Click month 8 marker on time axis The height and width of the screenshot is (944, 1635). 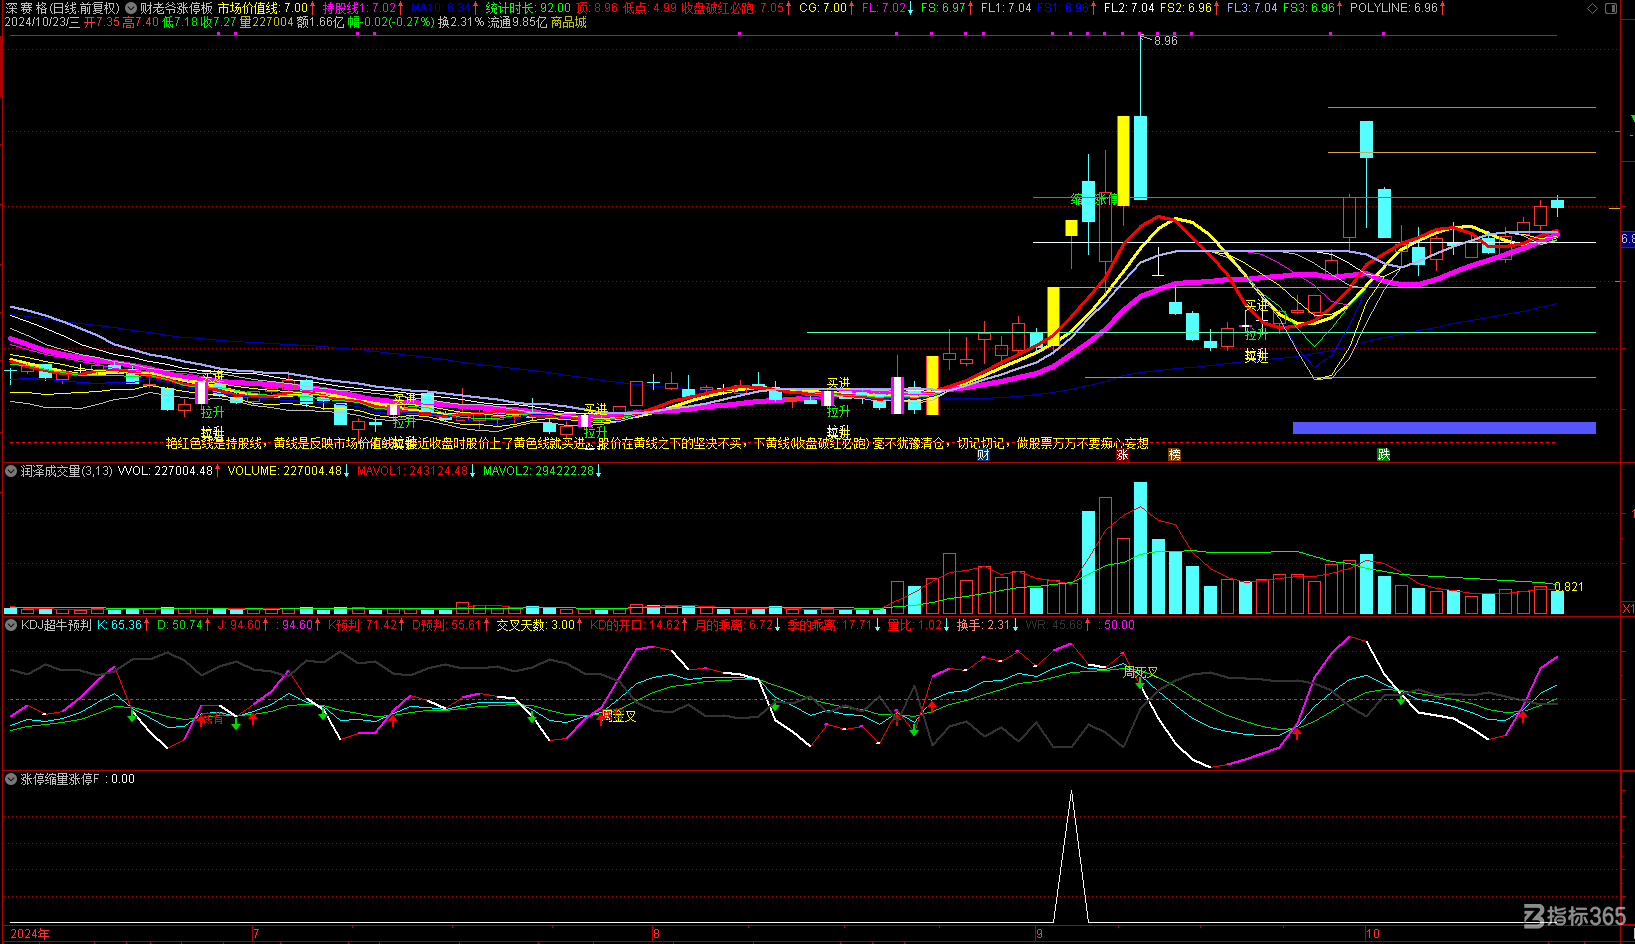[656, 934]
